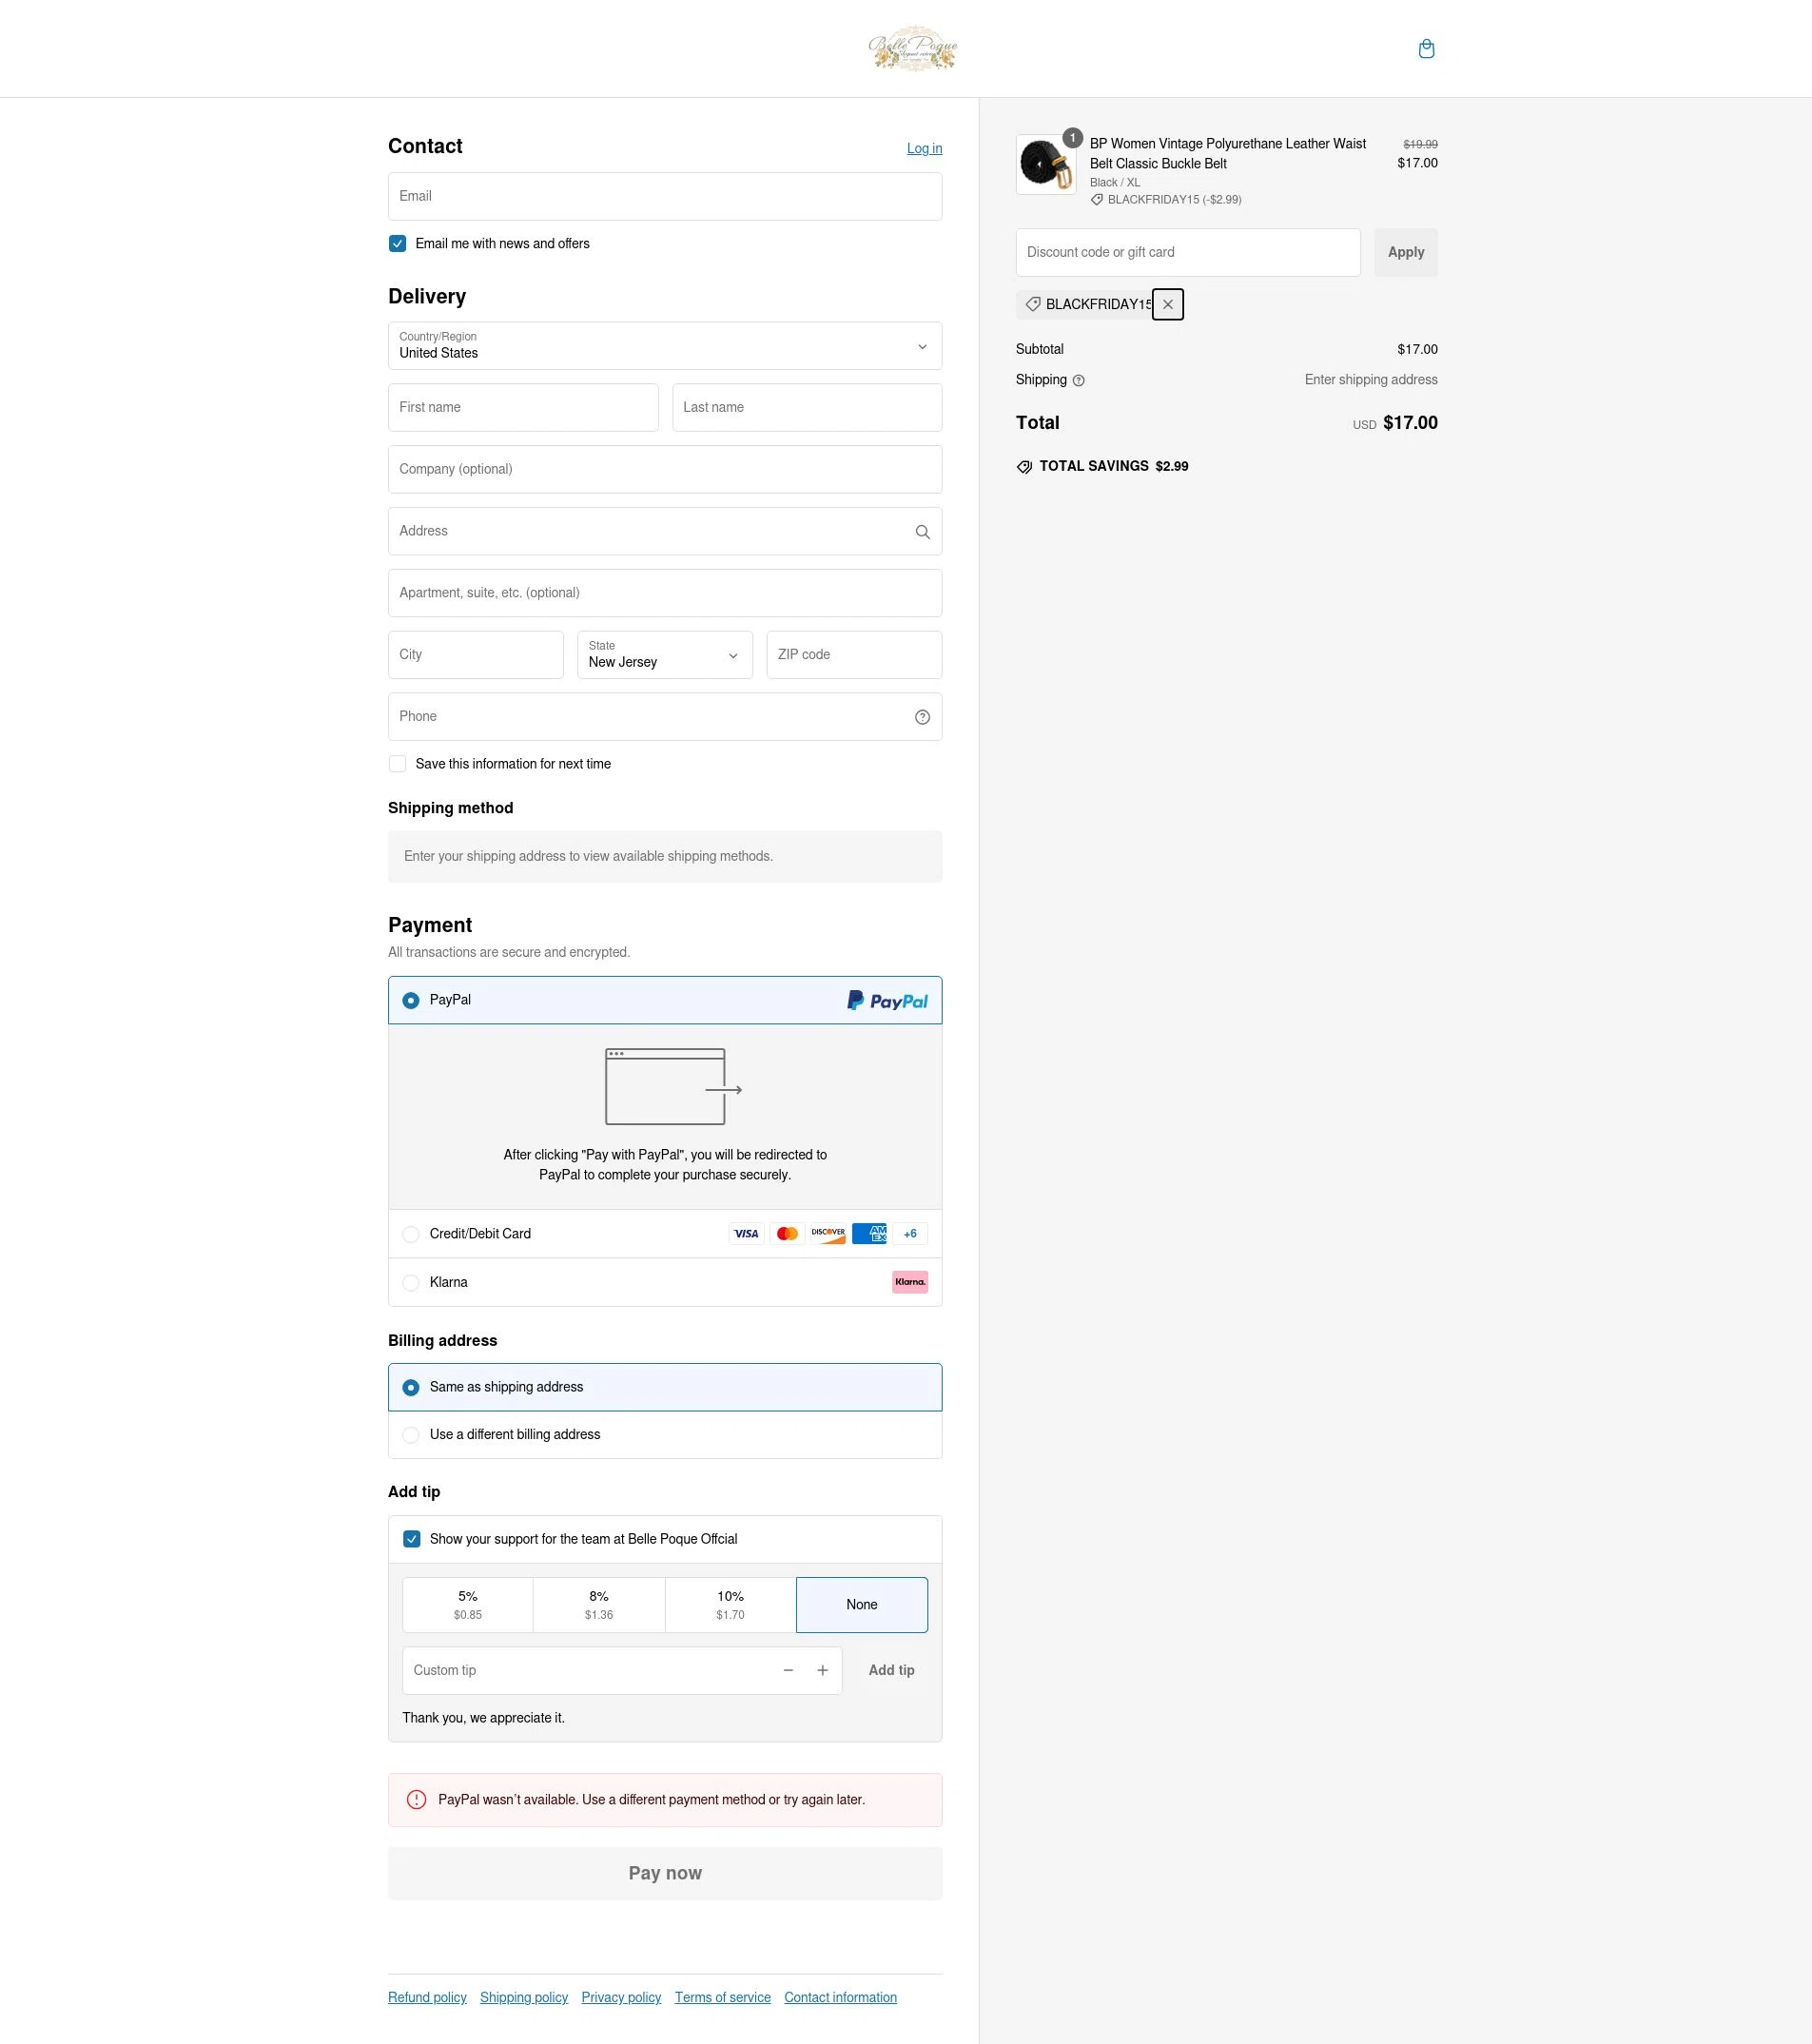The width and height of the screenshot is (1812, 2044).
Task: Click the phone field help icon
Action: coord(922,717)
